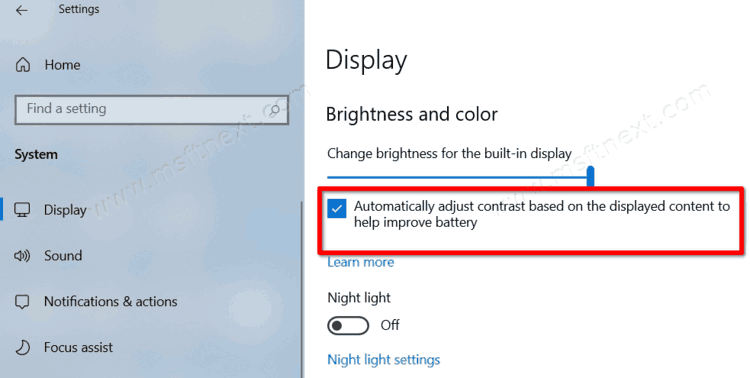Click the brightness slider handle
Viewport: 750px width, 378px height.
click(591, 176)
